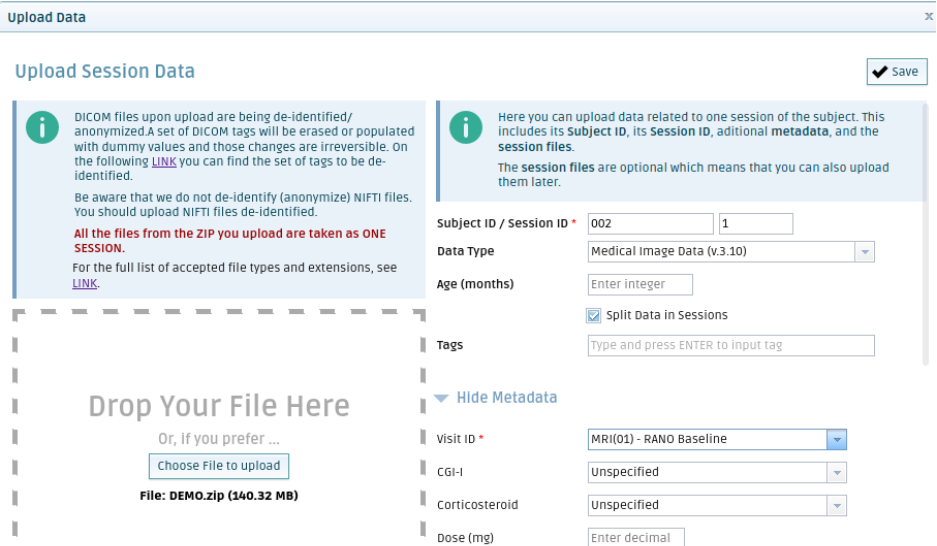The image size is (937, 546).
Task: Click the Subject ID input field
Action: tap(650, 223)
